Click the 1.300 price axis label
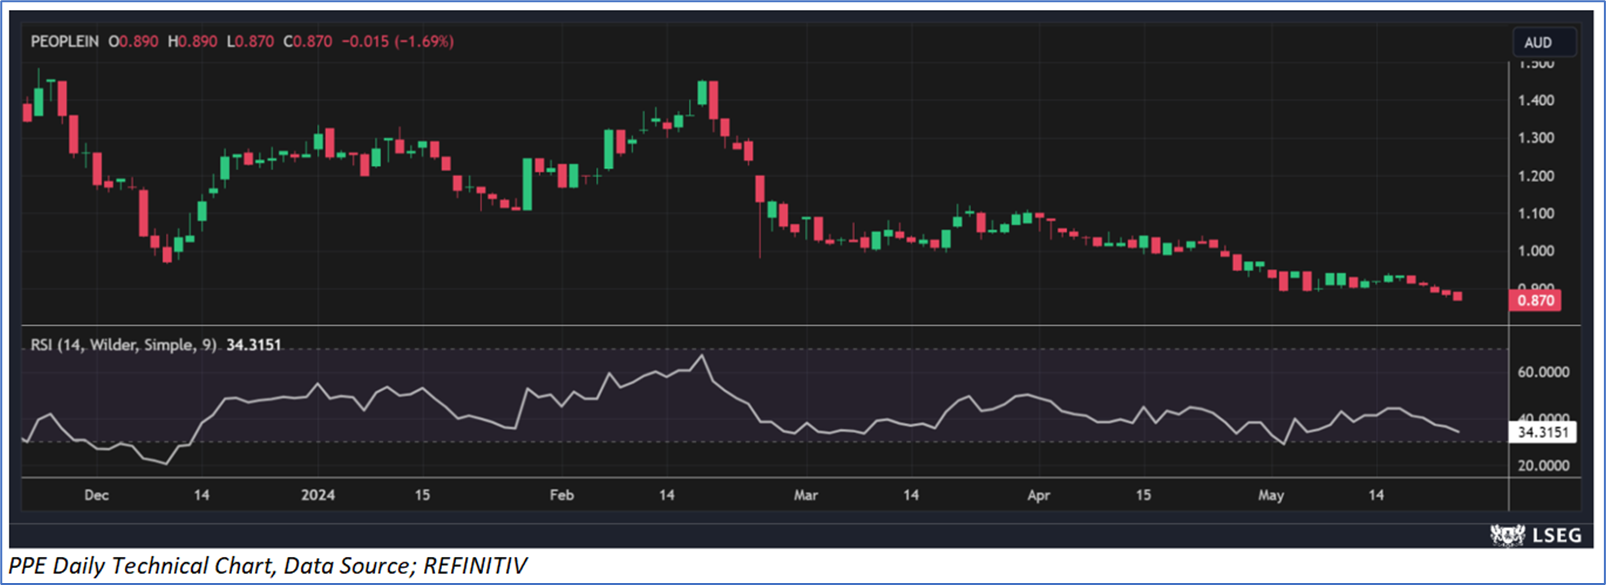This screenshot has width=1606, height=585. click(1536, 138)
